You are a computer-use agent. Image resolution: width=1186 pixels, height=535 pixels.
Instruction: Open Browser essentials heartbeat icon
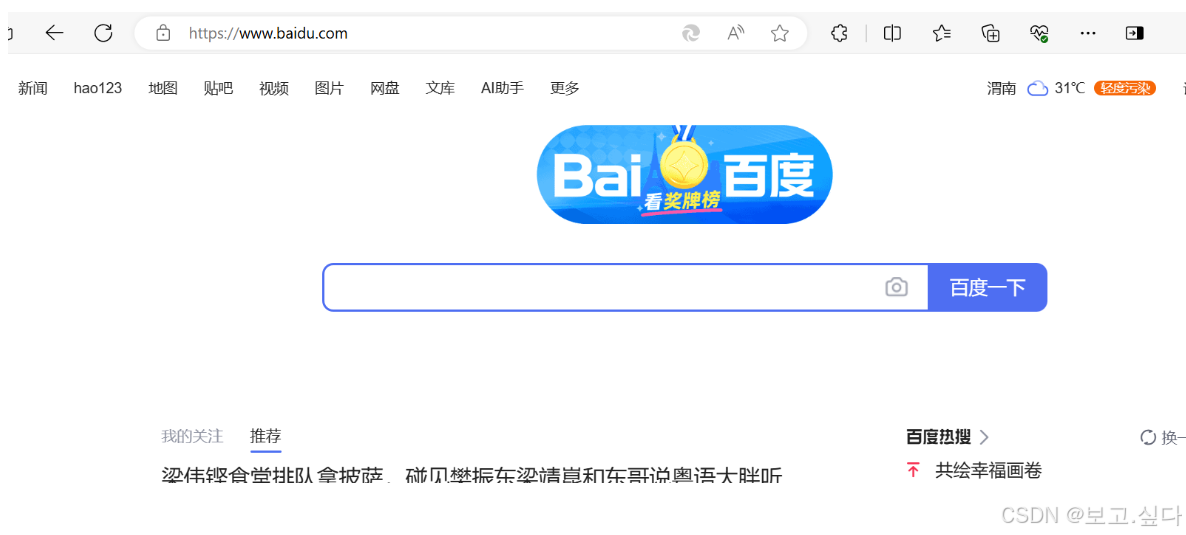pos(1039,33)
